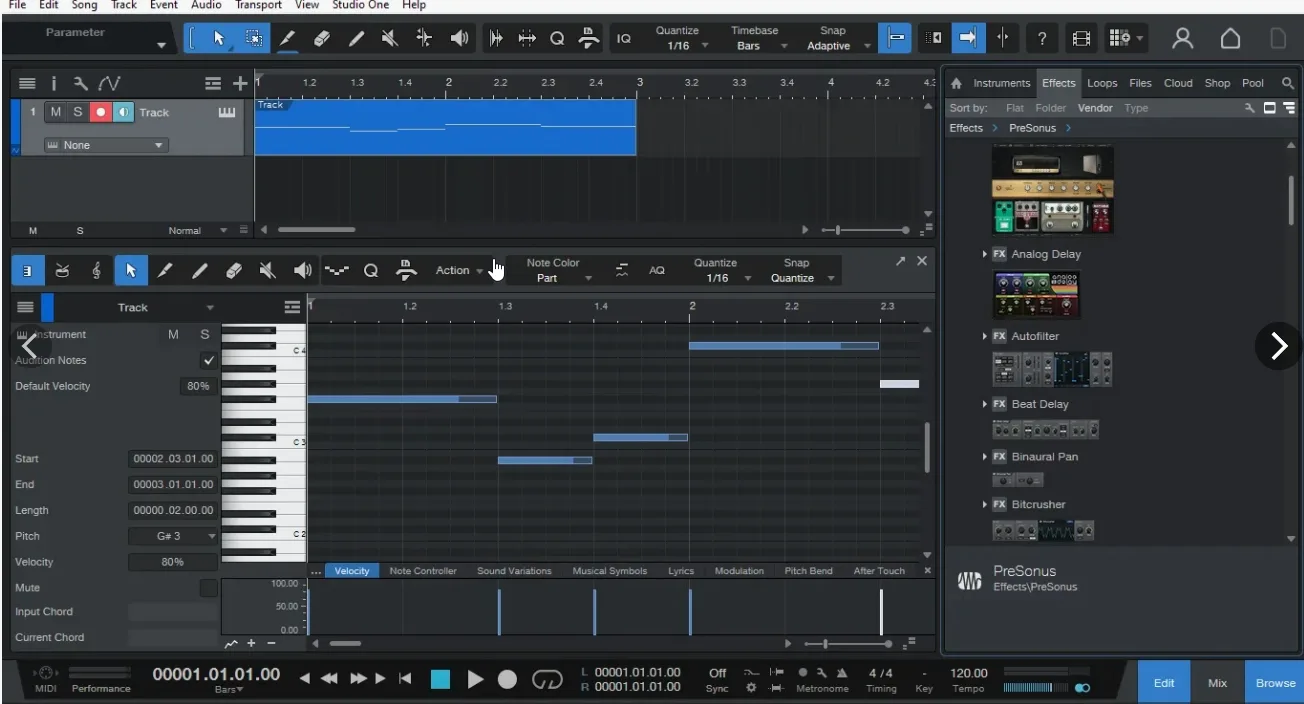
Task: Open the Transport menu
Action: pyautogui.click(x=258, y=5)
